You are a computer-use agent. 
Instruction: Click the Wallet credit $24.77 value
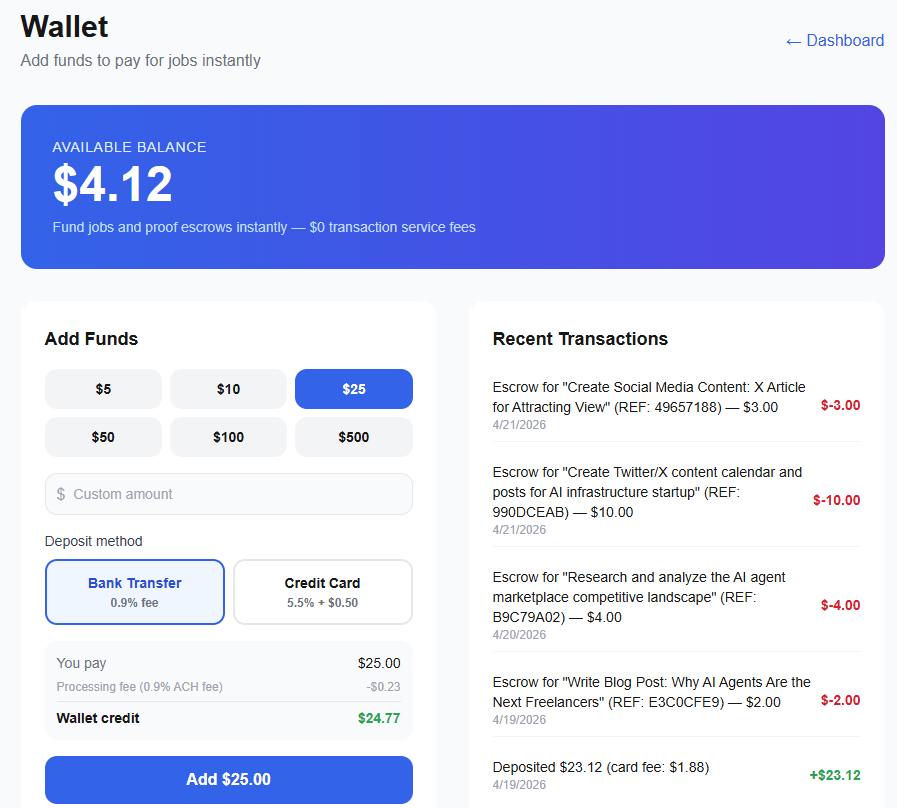[x=379, y=718]
